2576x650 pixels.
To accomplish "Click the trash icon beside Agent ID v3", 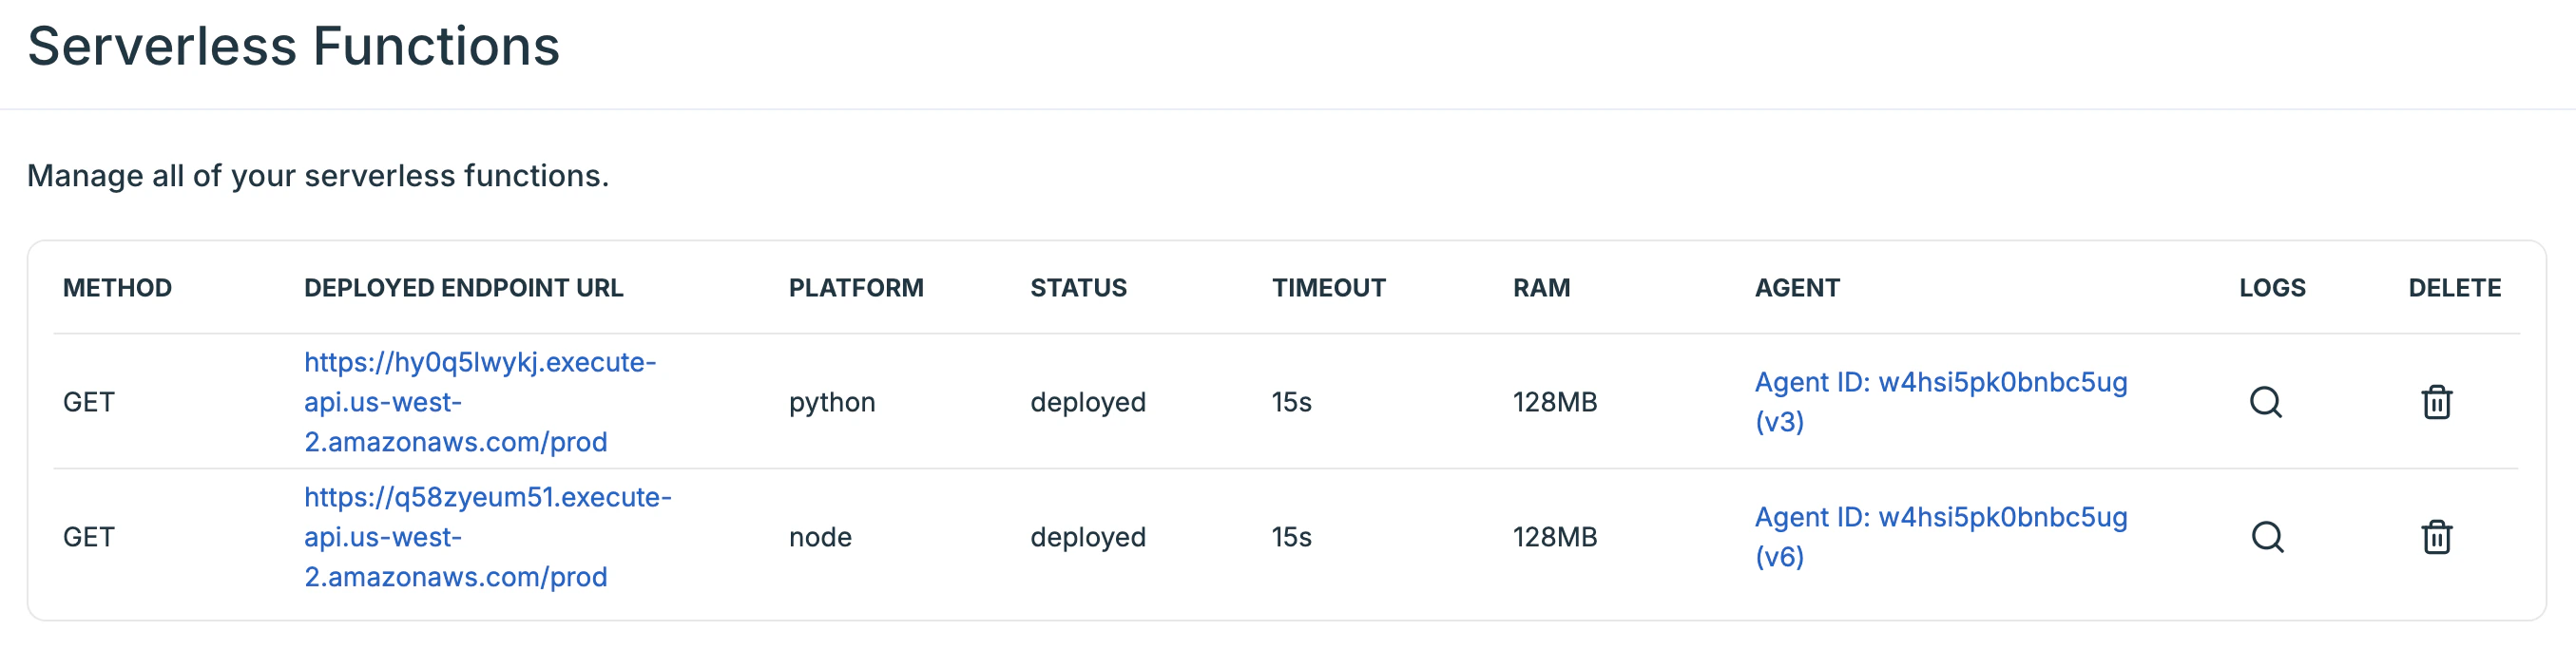I will (2437, 403).
